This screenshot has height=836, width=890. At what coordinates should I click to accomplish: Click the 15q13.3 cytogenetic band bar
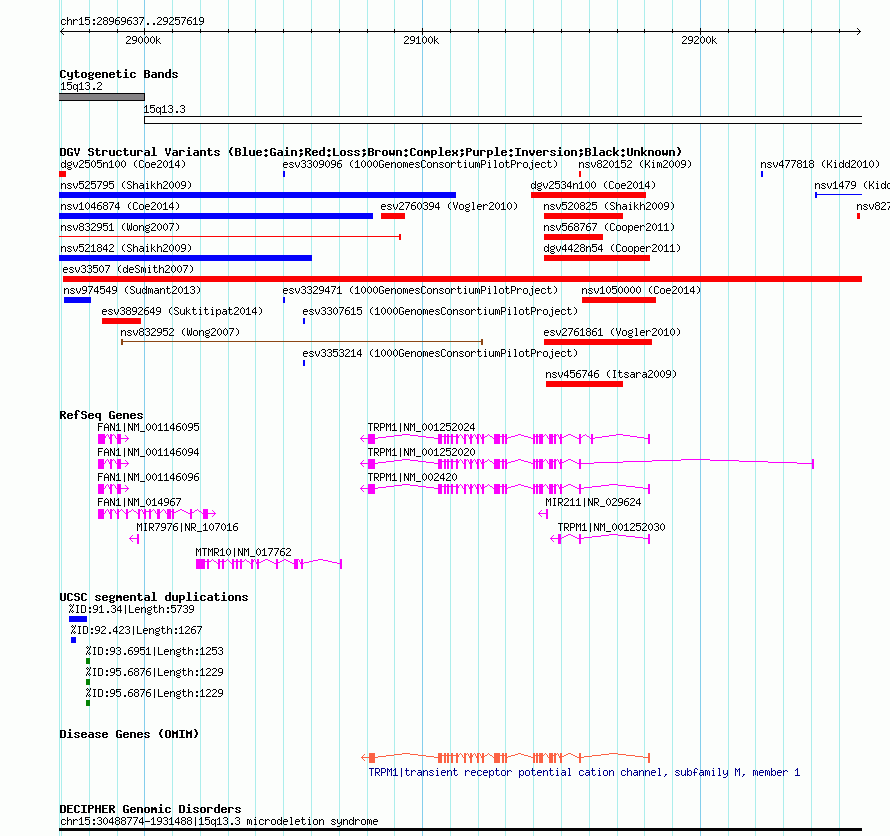pyautogui.click(x=503, y=120)
